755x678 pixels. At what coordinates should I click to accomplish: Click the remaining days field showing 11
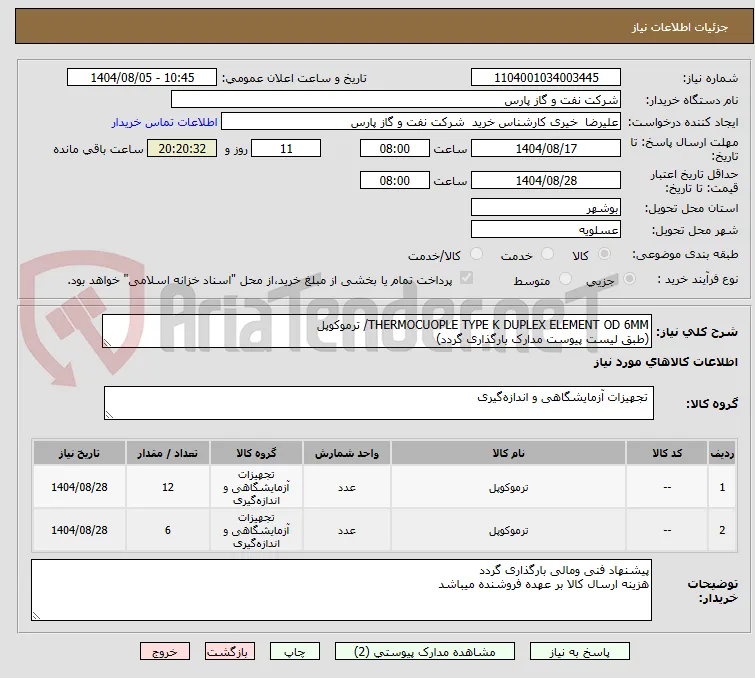(x=286, y=148)
